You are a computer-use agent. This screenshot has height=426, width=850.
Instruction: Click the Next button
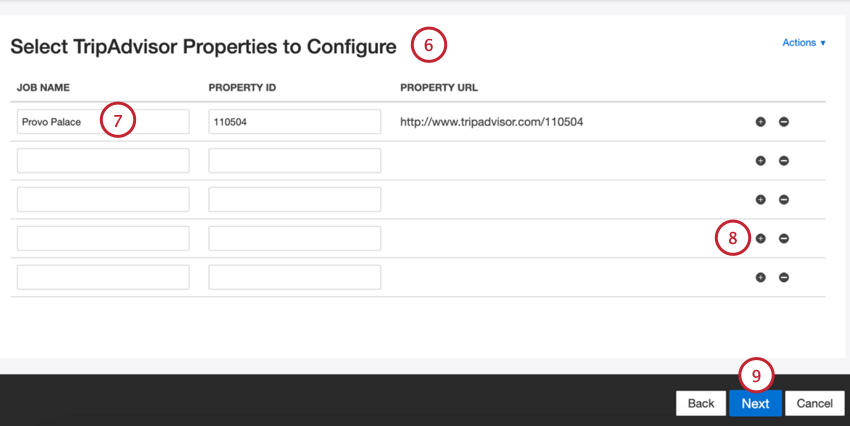755,403
